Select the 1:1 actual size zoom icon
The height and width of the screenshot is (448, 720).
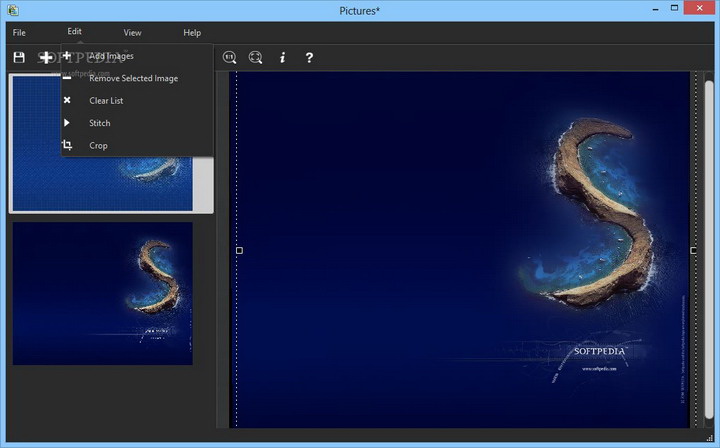(229, 58)
